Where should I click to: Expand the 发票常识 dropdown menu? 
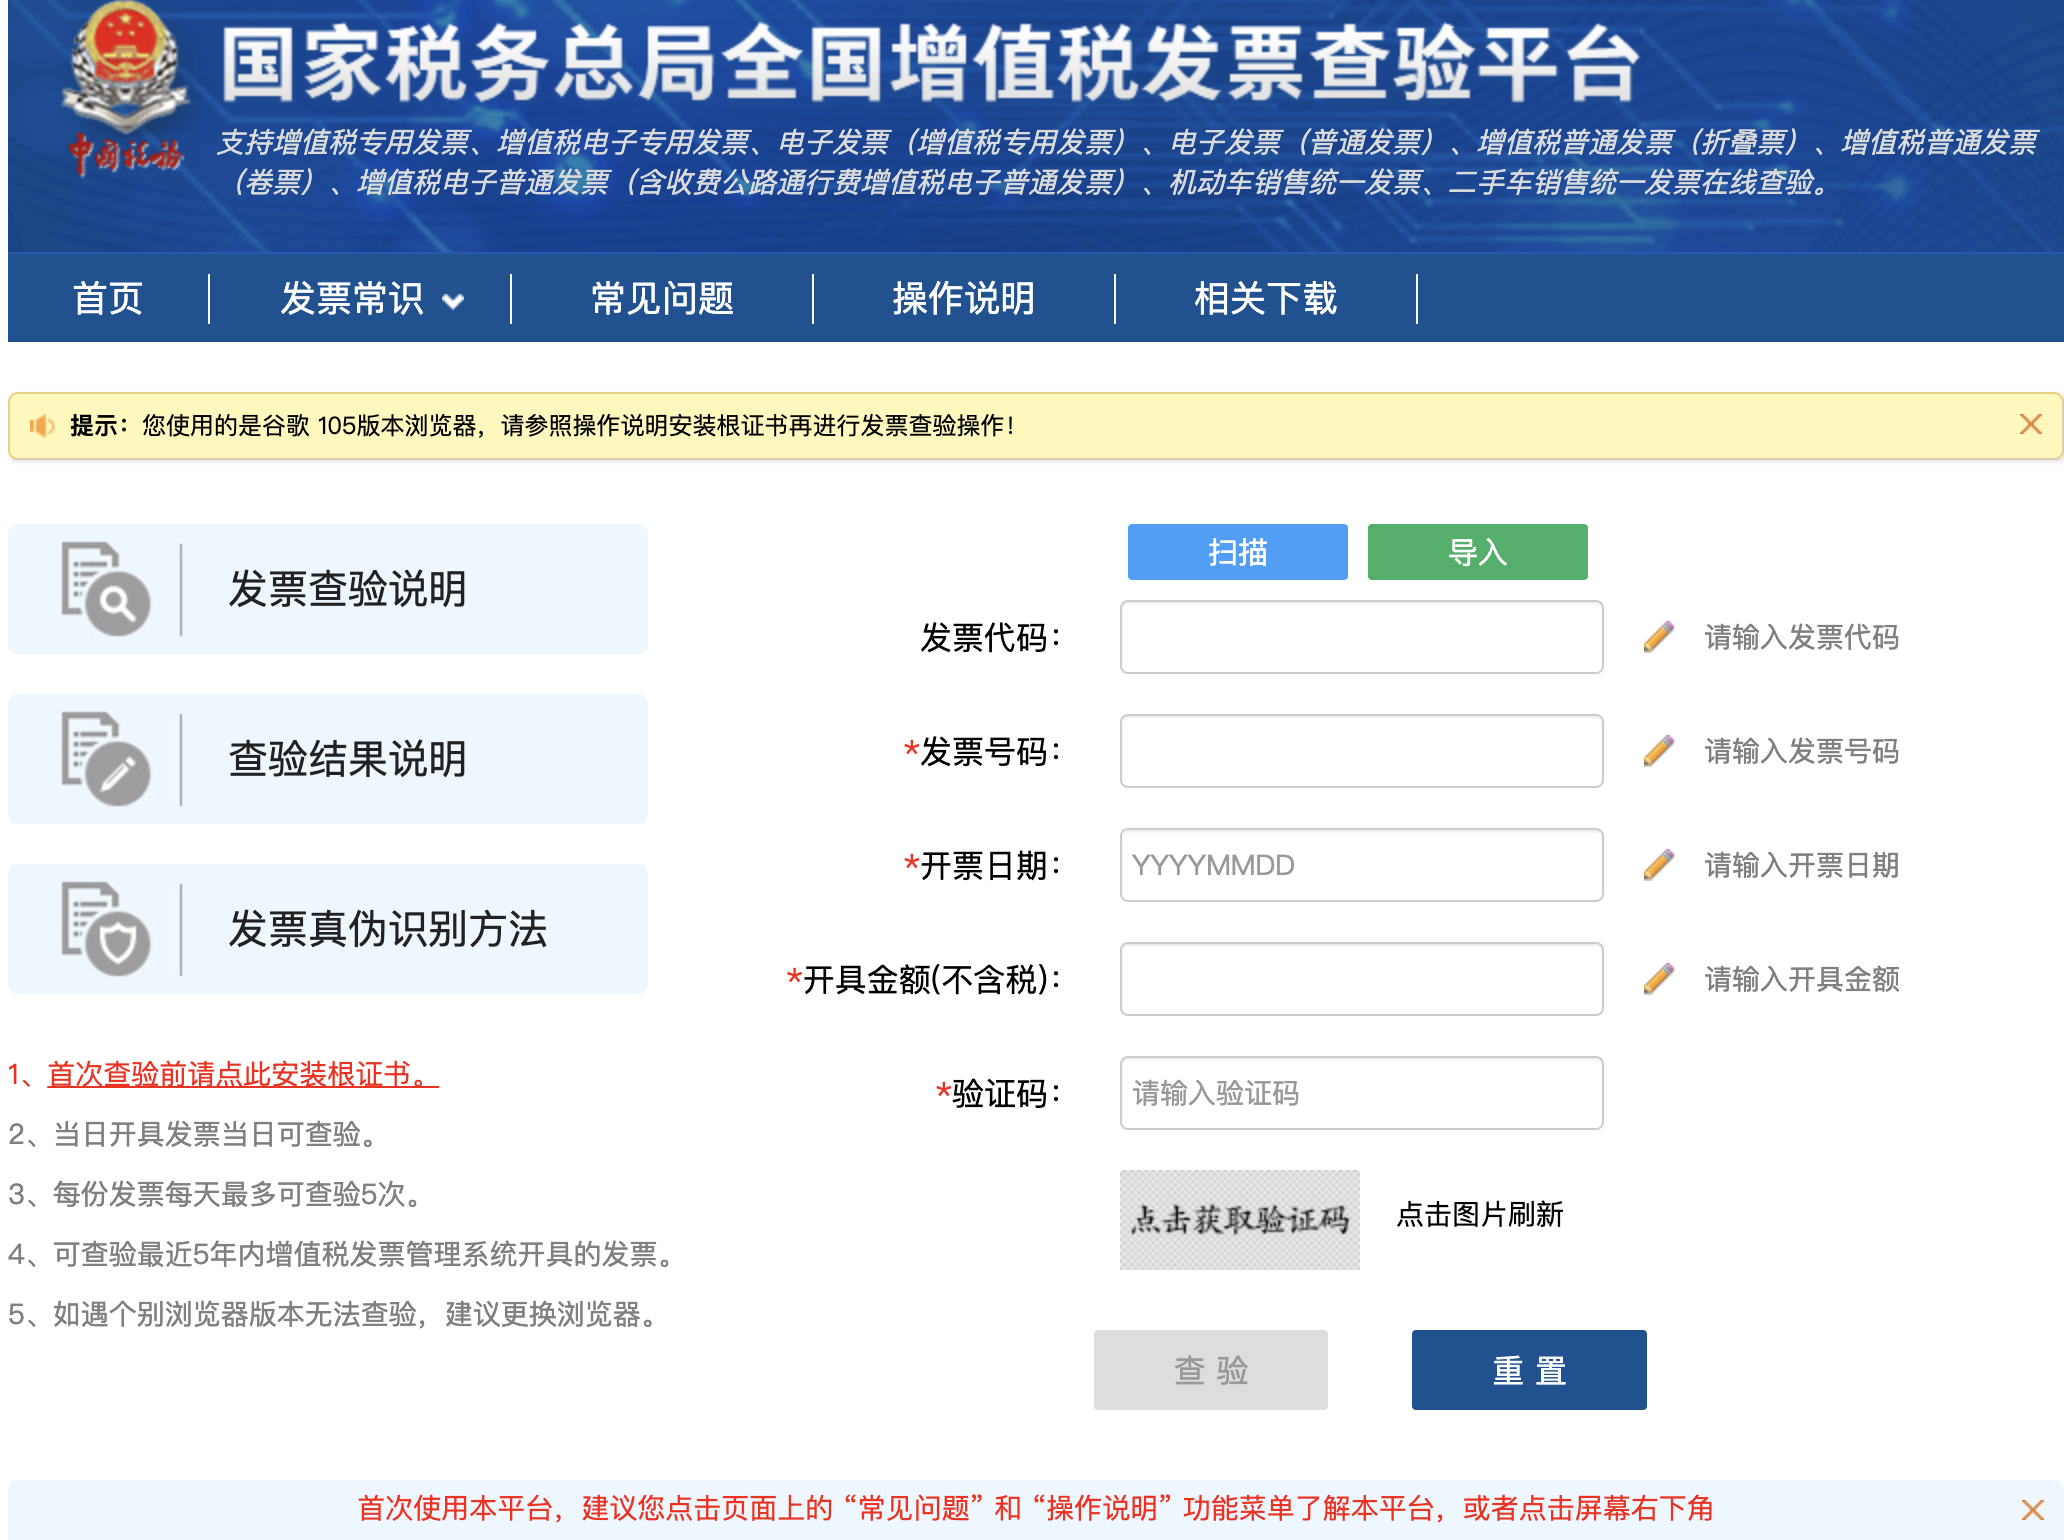click(x=369, y=297)
